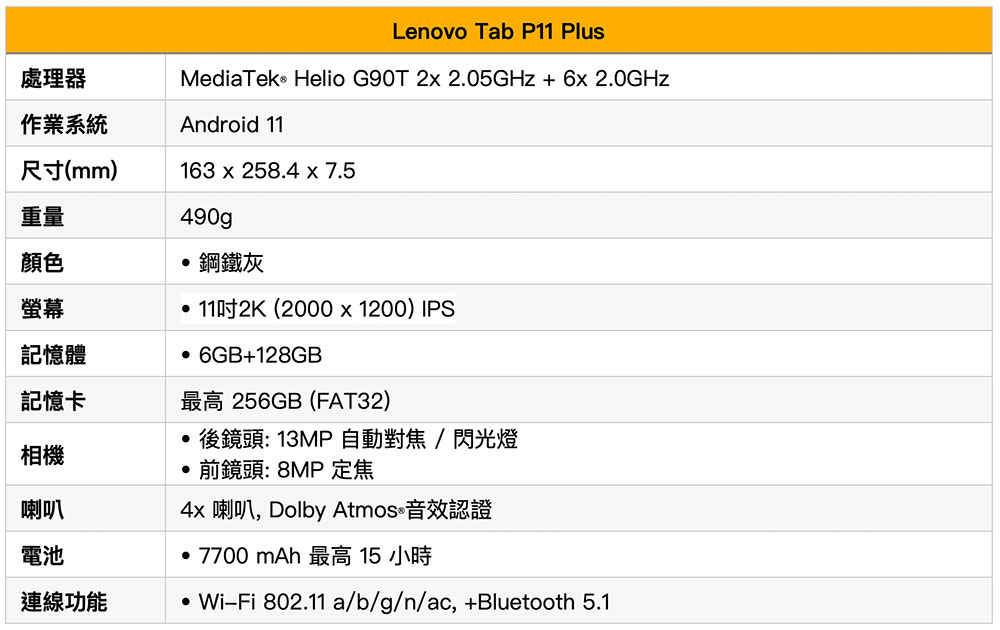1000x630 pixels.
Task: Click the 11吋2K (2000 x 1200) IPS text
Action: pyautogui.click(x=326, y=309)
